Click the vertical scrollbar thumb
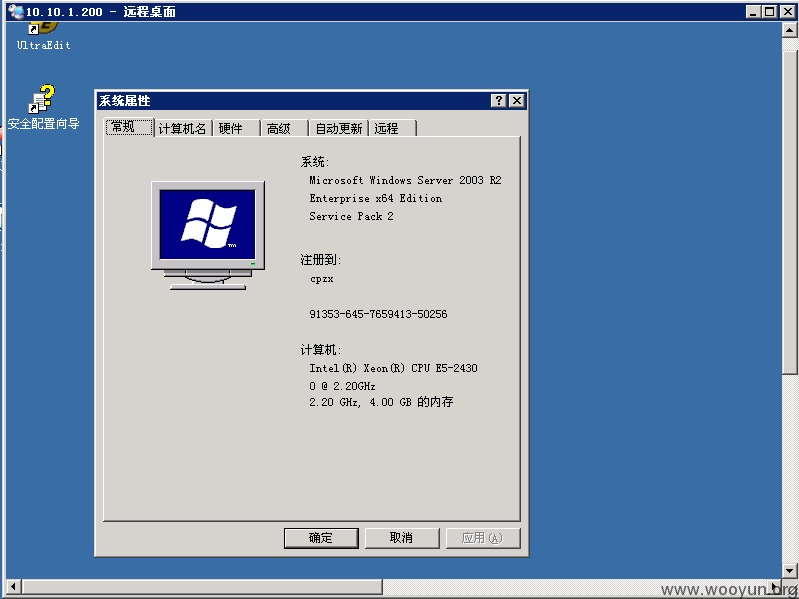This screenshot has width=799, height=599. click(790, 211)
